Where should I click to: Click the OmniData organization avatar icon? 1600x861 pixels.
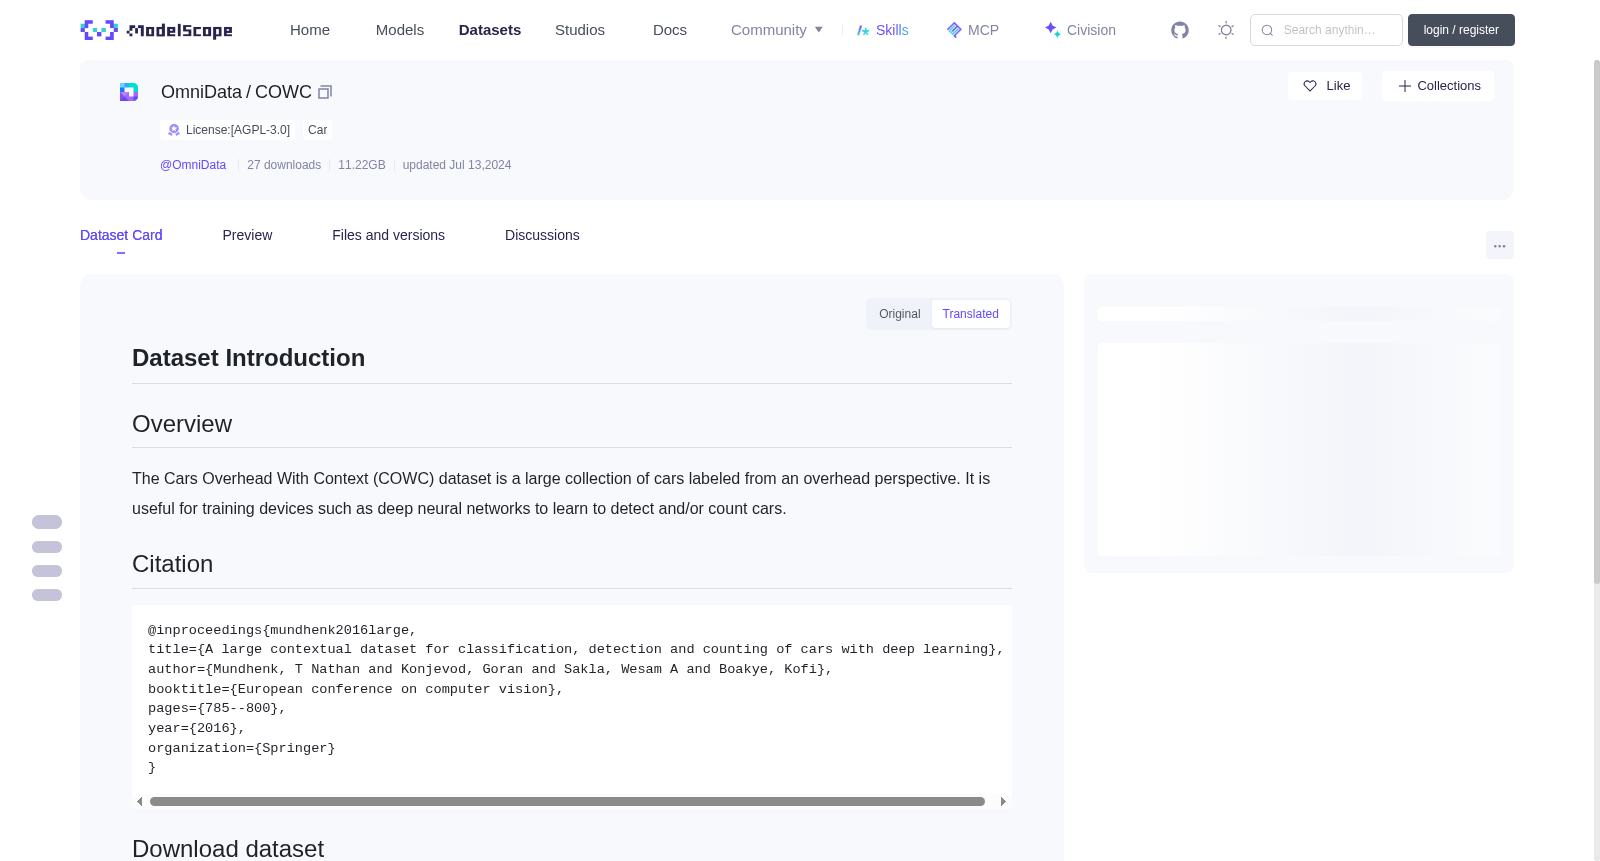click(x=129, y=92)
